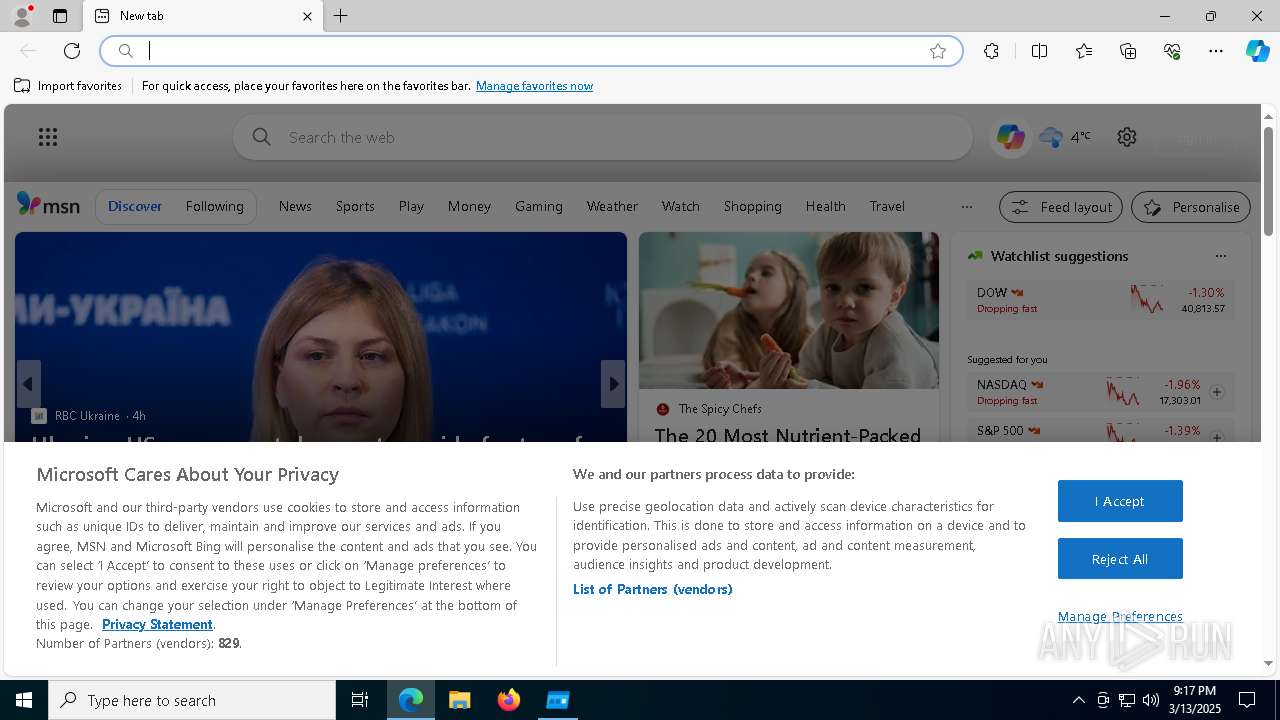Open The Spicy Chefs article image

point(789,310)
